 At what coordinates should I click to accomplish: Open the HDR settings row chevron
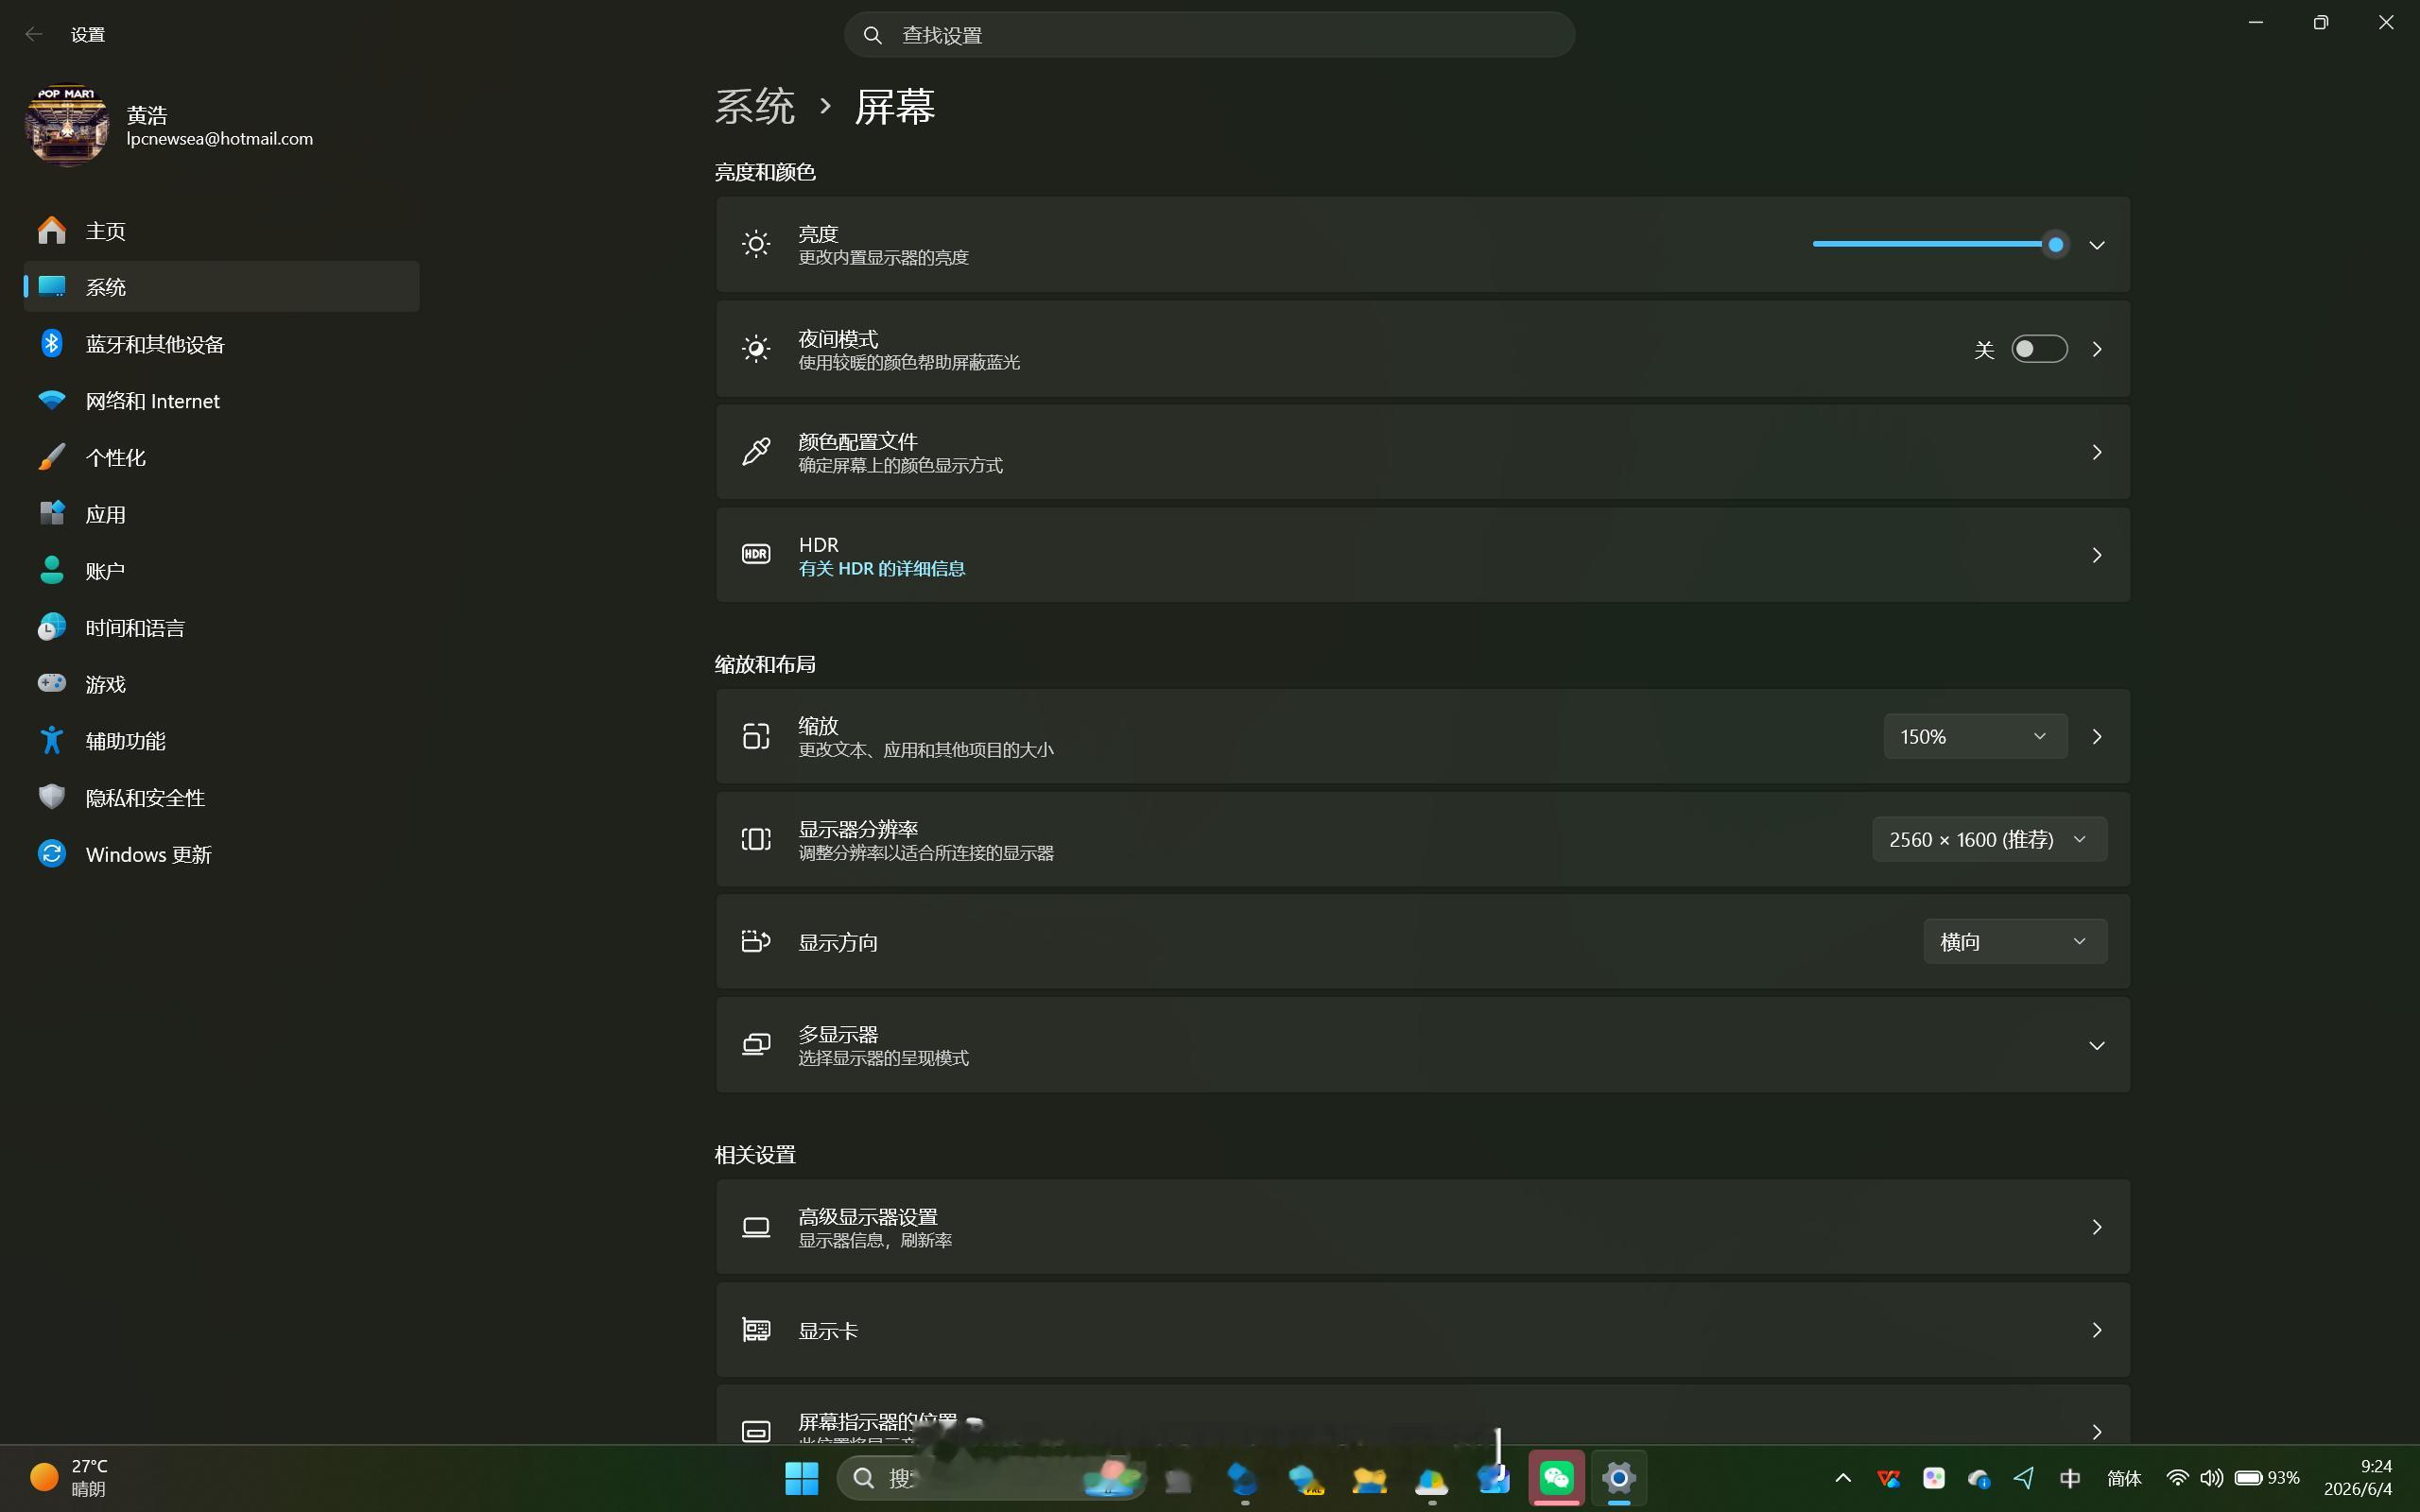[x=2097, y=555]
